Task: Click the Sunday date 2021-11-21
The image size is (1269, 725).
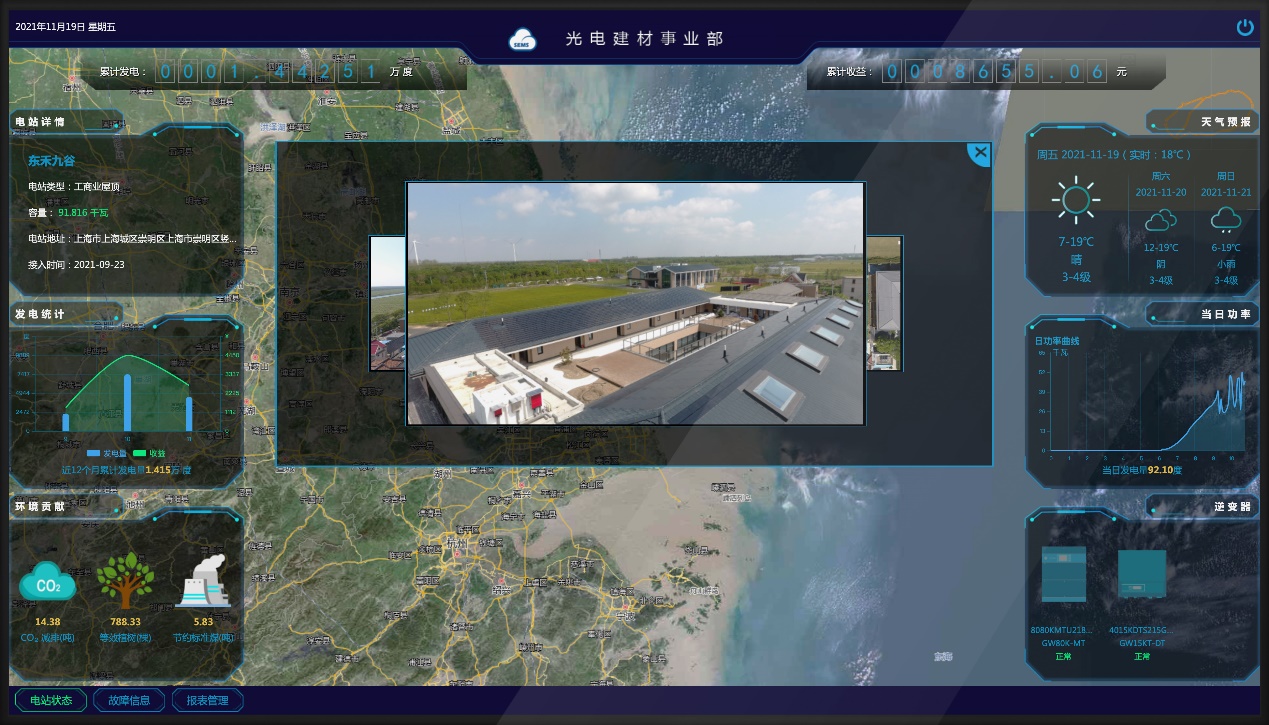Action: [x=1226, y=192]
